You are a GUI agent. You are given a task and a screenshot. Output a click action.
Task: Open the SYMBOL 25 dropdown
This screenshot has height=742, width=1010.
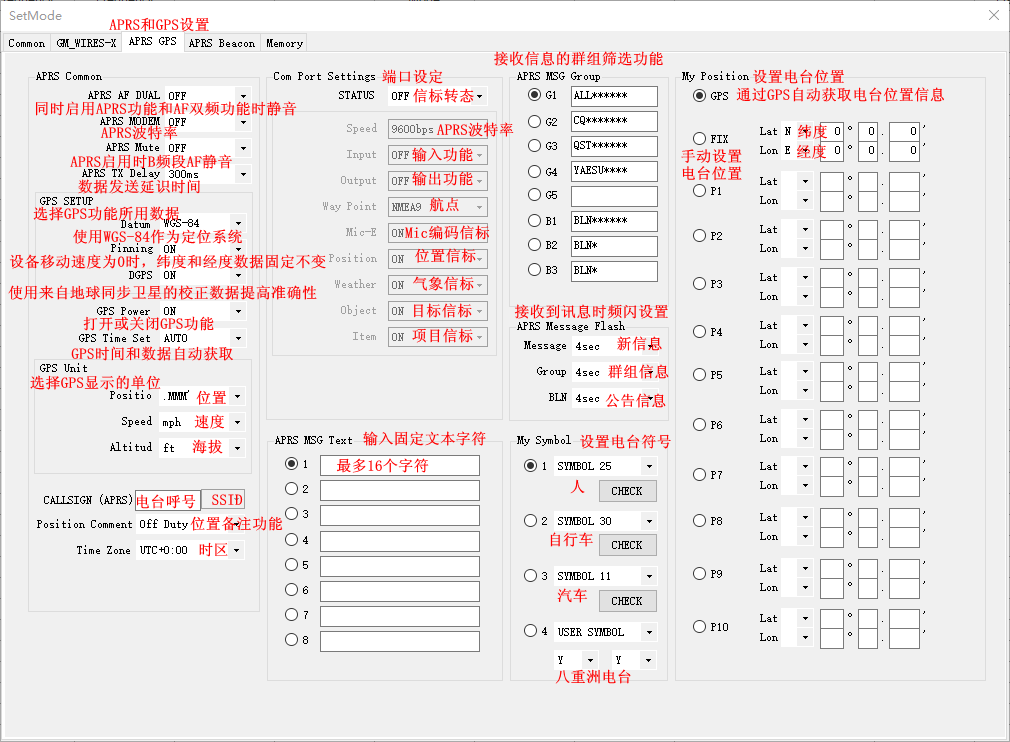click(649, 467)
